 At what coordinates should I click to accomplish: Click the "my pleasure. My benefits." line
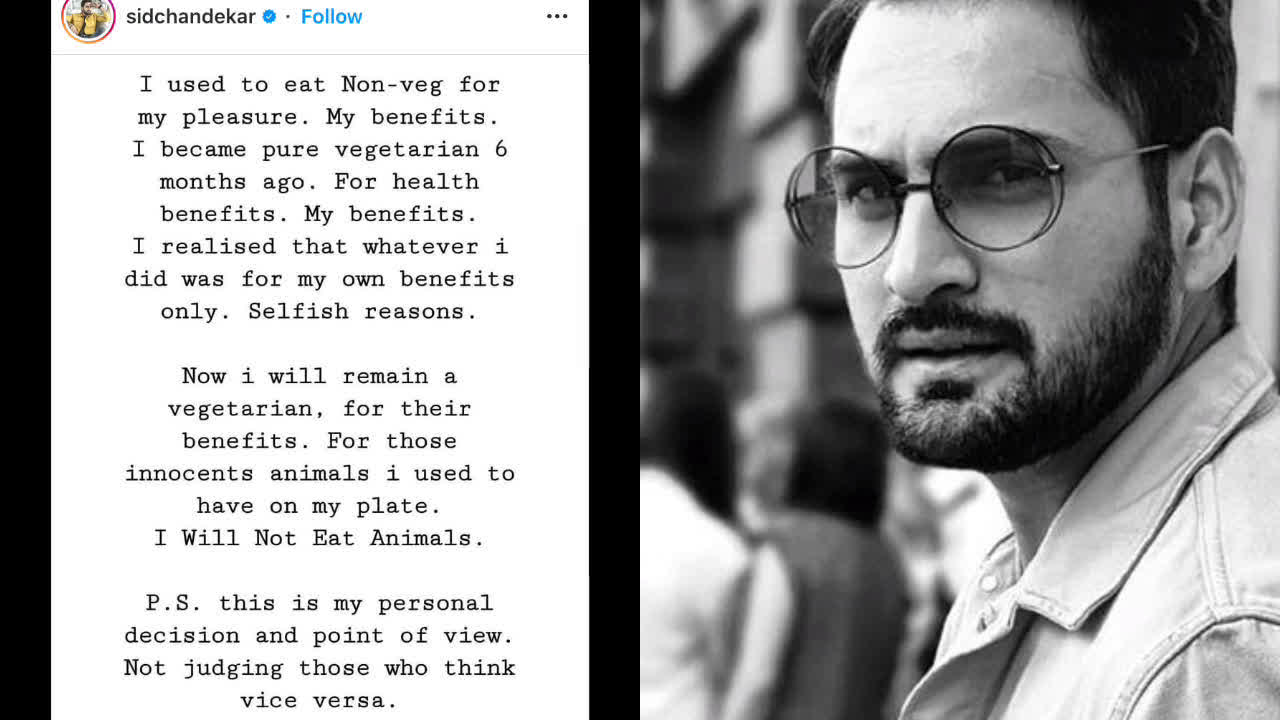pos(319,116)
